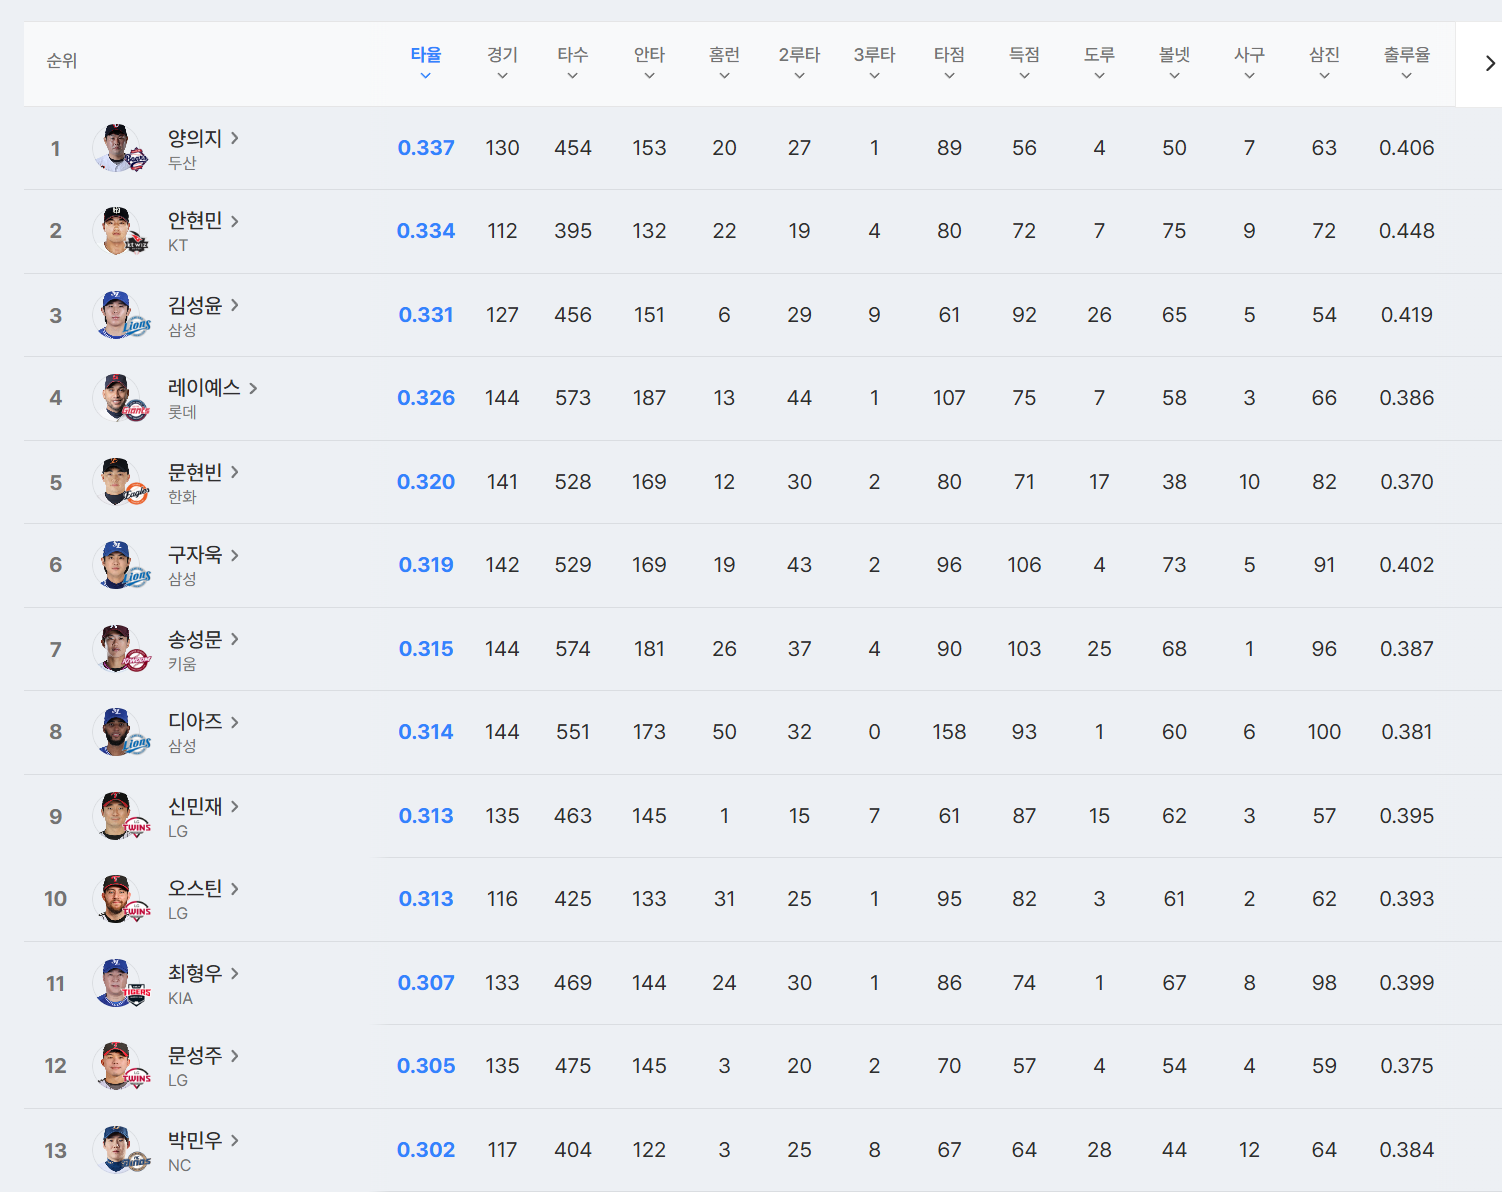1502x1192 pixels.
Task: Open 박민우 player photo
Action: [120, 1150]
